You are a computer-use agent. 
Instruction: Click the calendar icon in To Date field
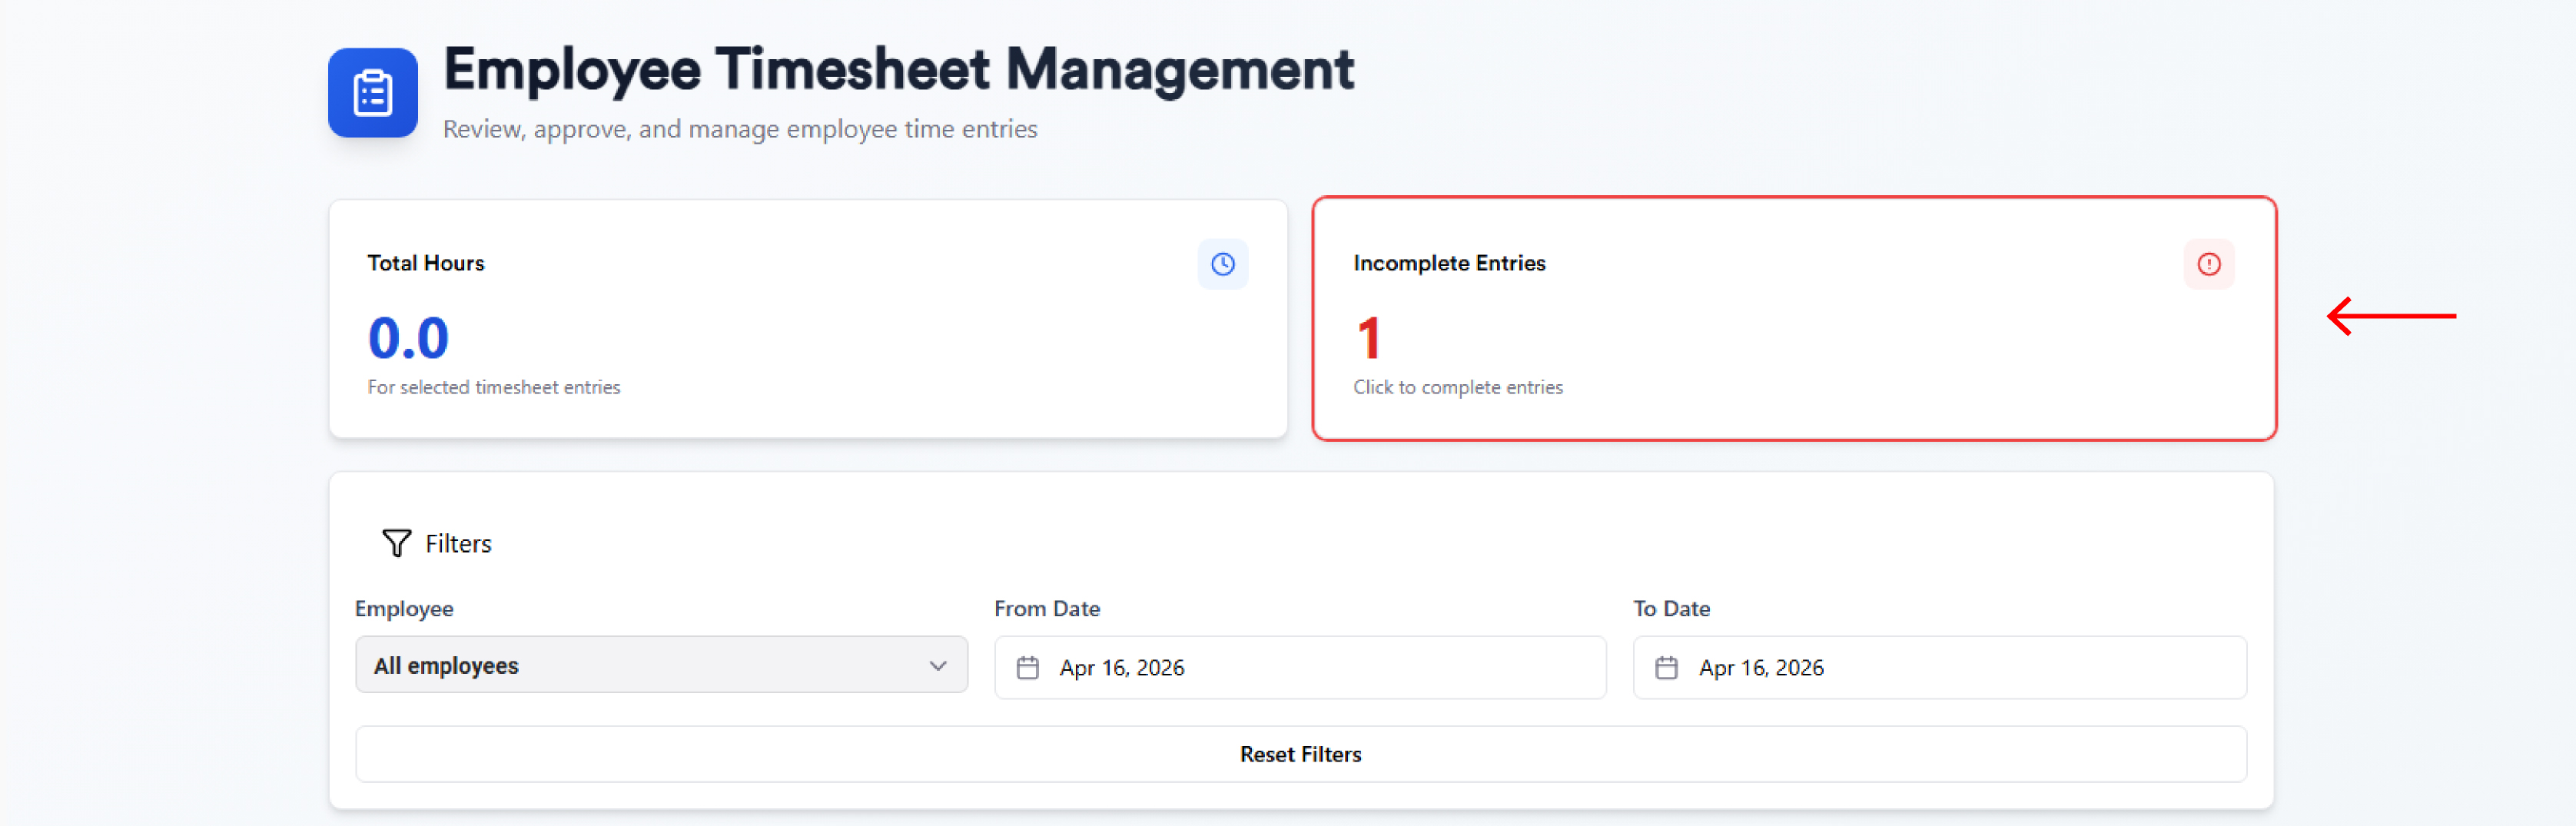click(x=1666, y=667)
